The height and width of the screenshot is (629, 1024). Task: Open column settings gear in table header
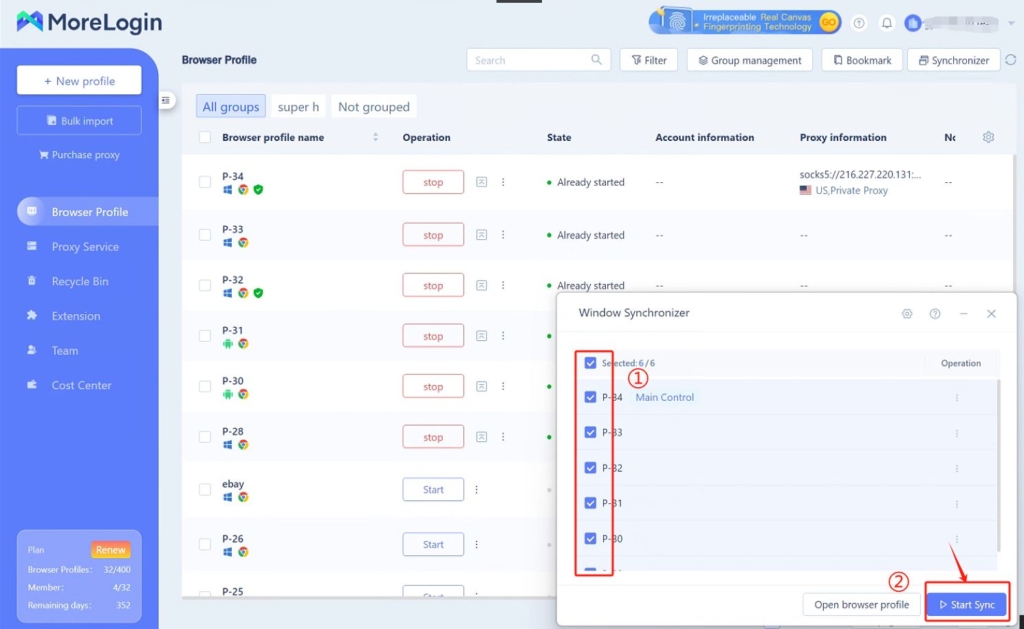(988, 137)
